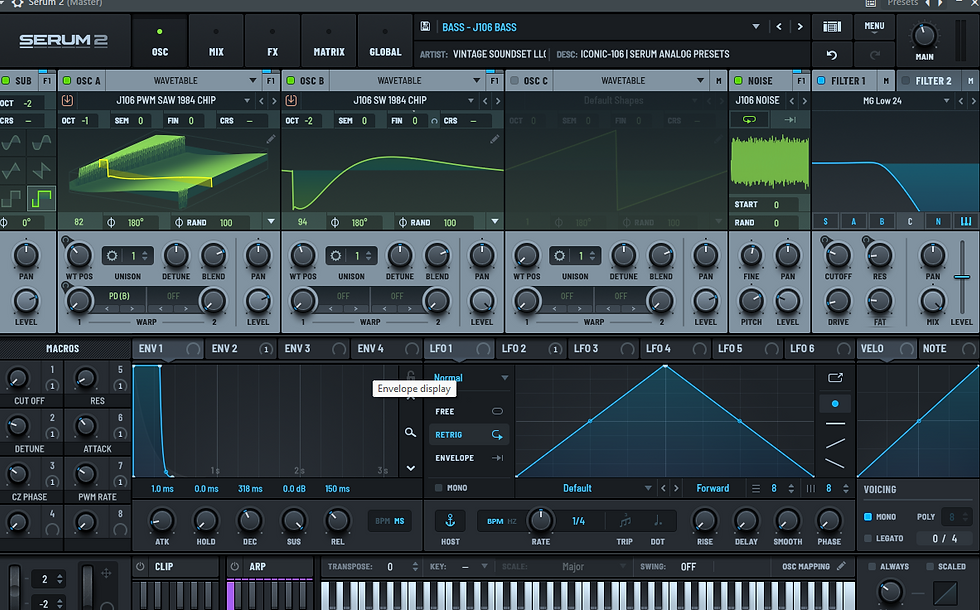This screenshot has width=980, height=610.
Task: Click the LFO export shape icon
Action: click(835, 378)
